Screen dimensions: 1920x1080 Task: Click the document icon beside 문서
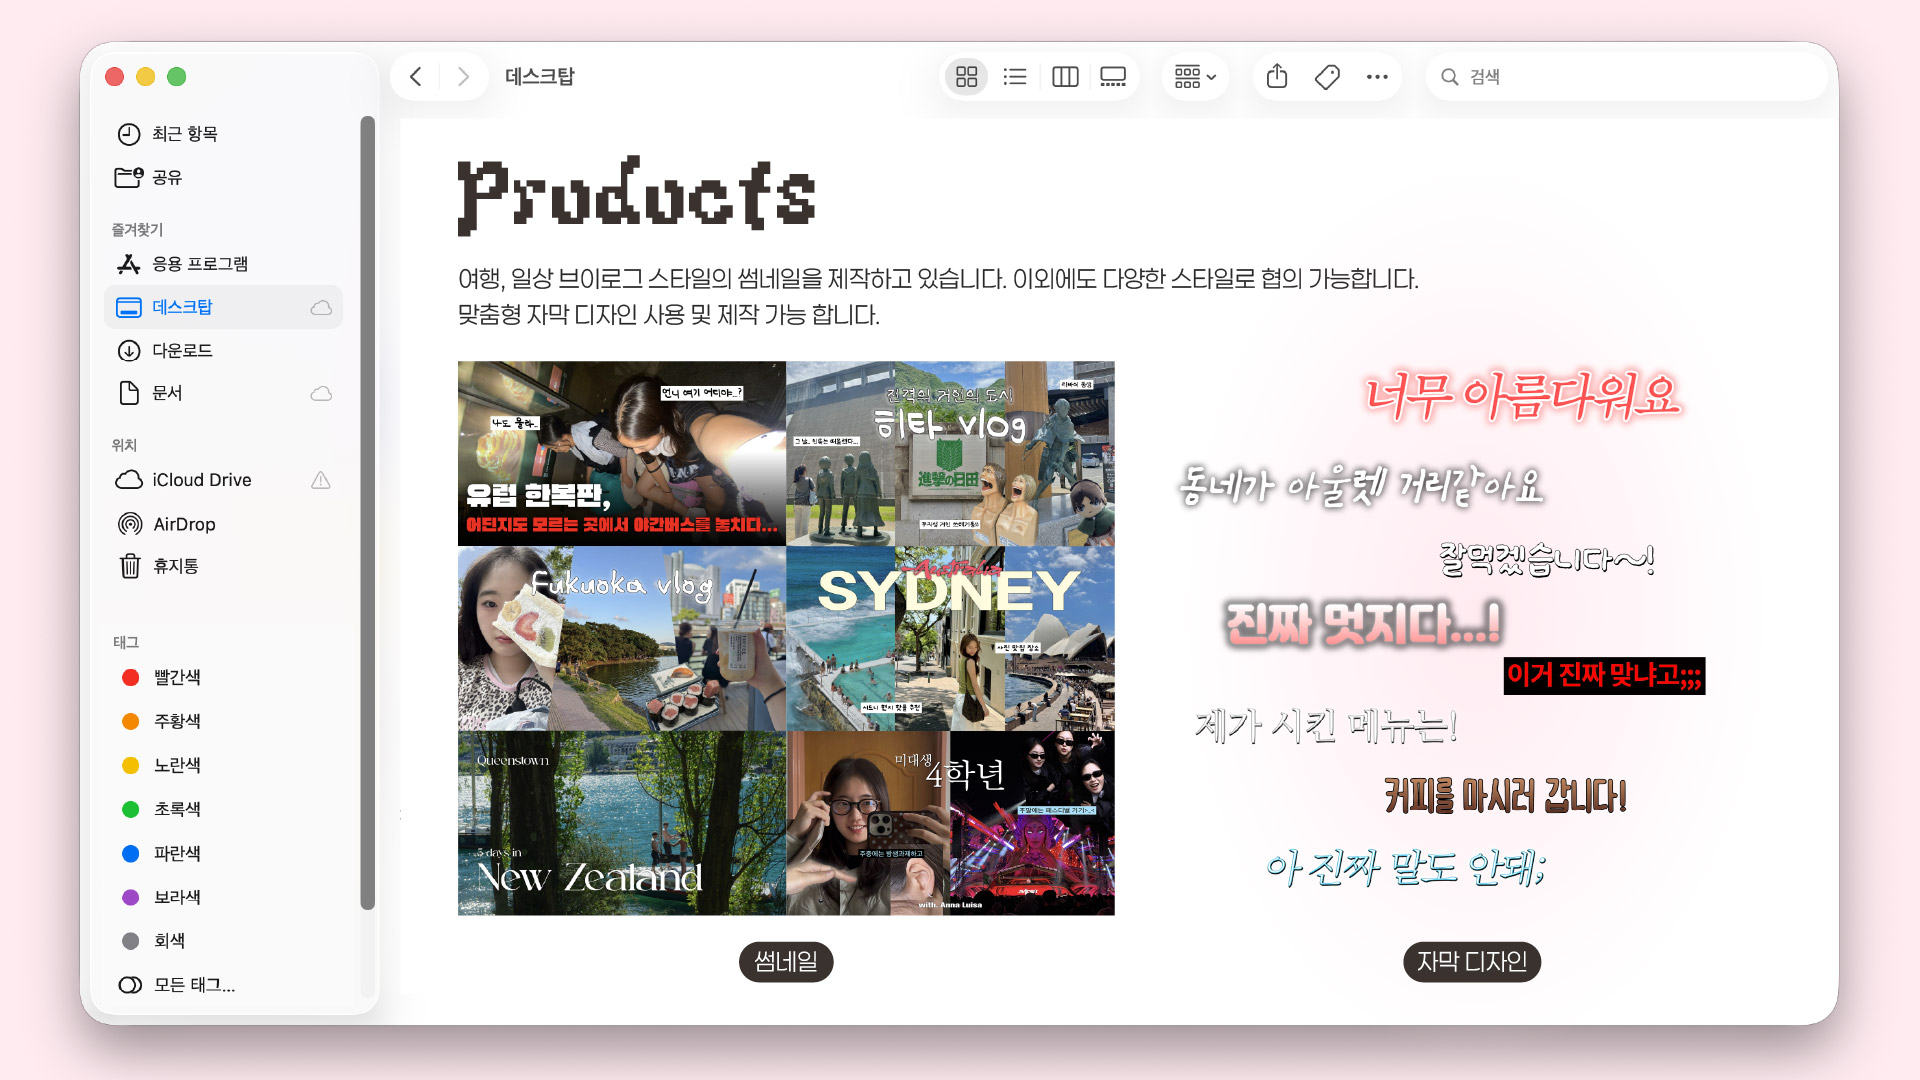click(129, 394)
